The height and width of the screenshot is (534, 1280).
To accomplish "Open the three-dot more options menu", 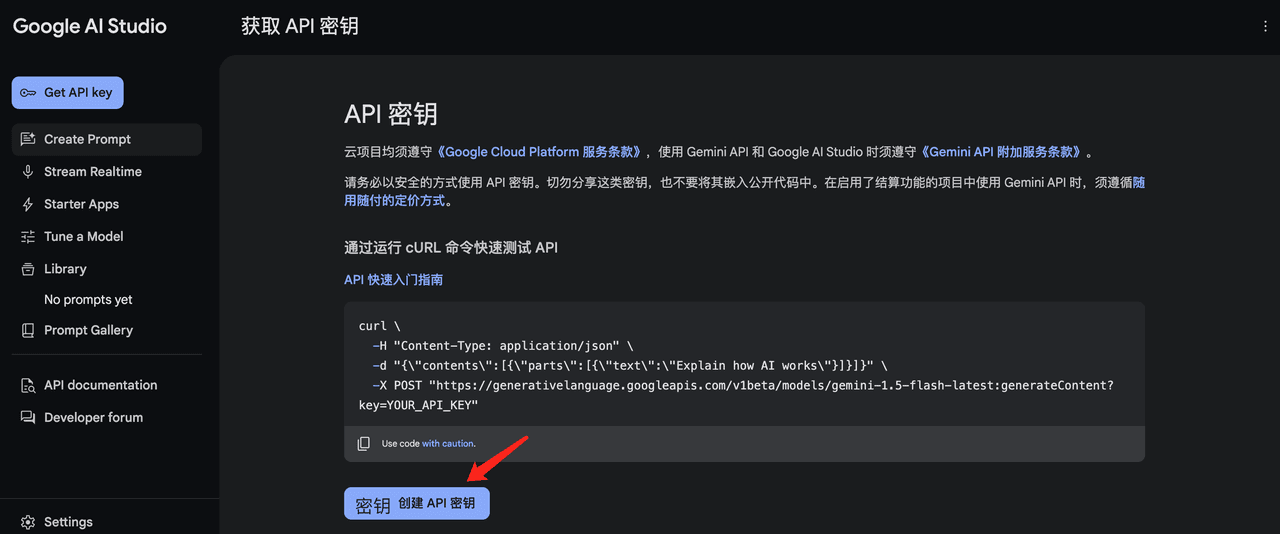I will (1265, 27).
